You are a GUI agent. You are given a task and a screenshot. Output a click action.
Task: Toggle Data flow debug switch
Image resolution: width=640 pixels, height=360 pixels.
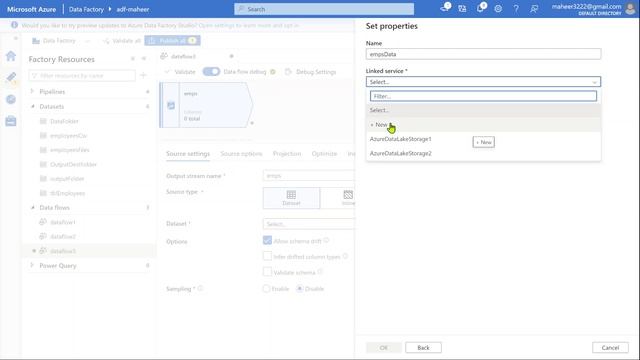point(211,72)
